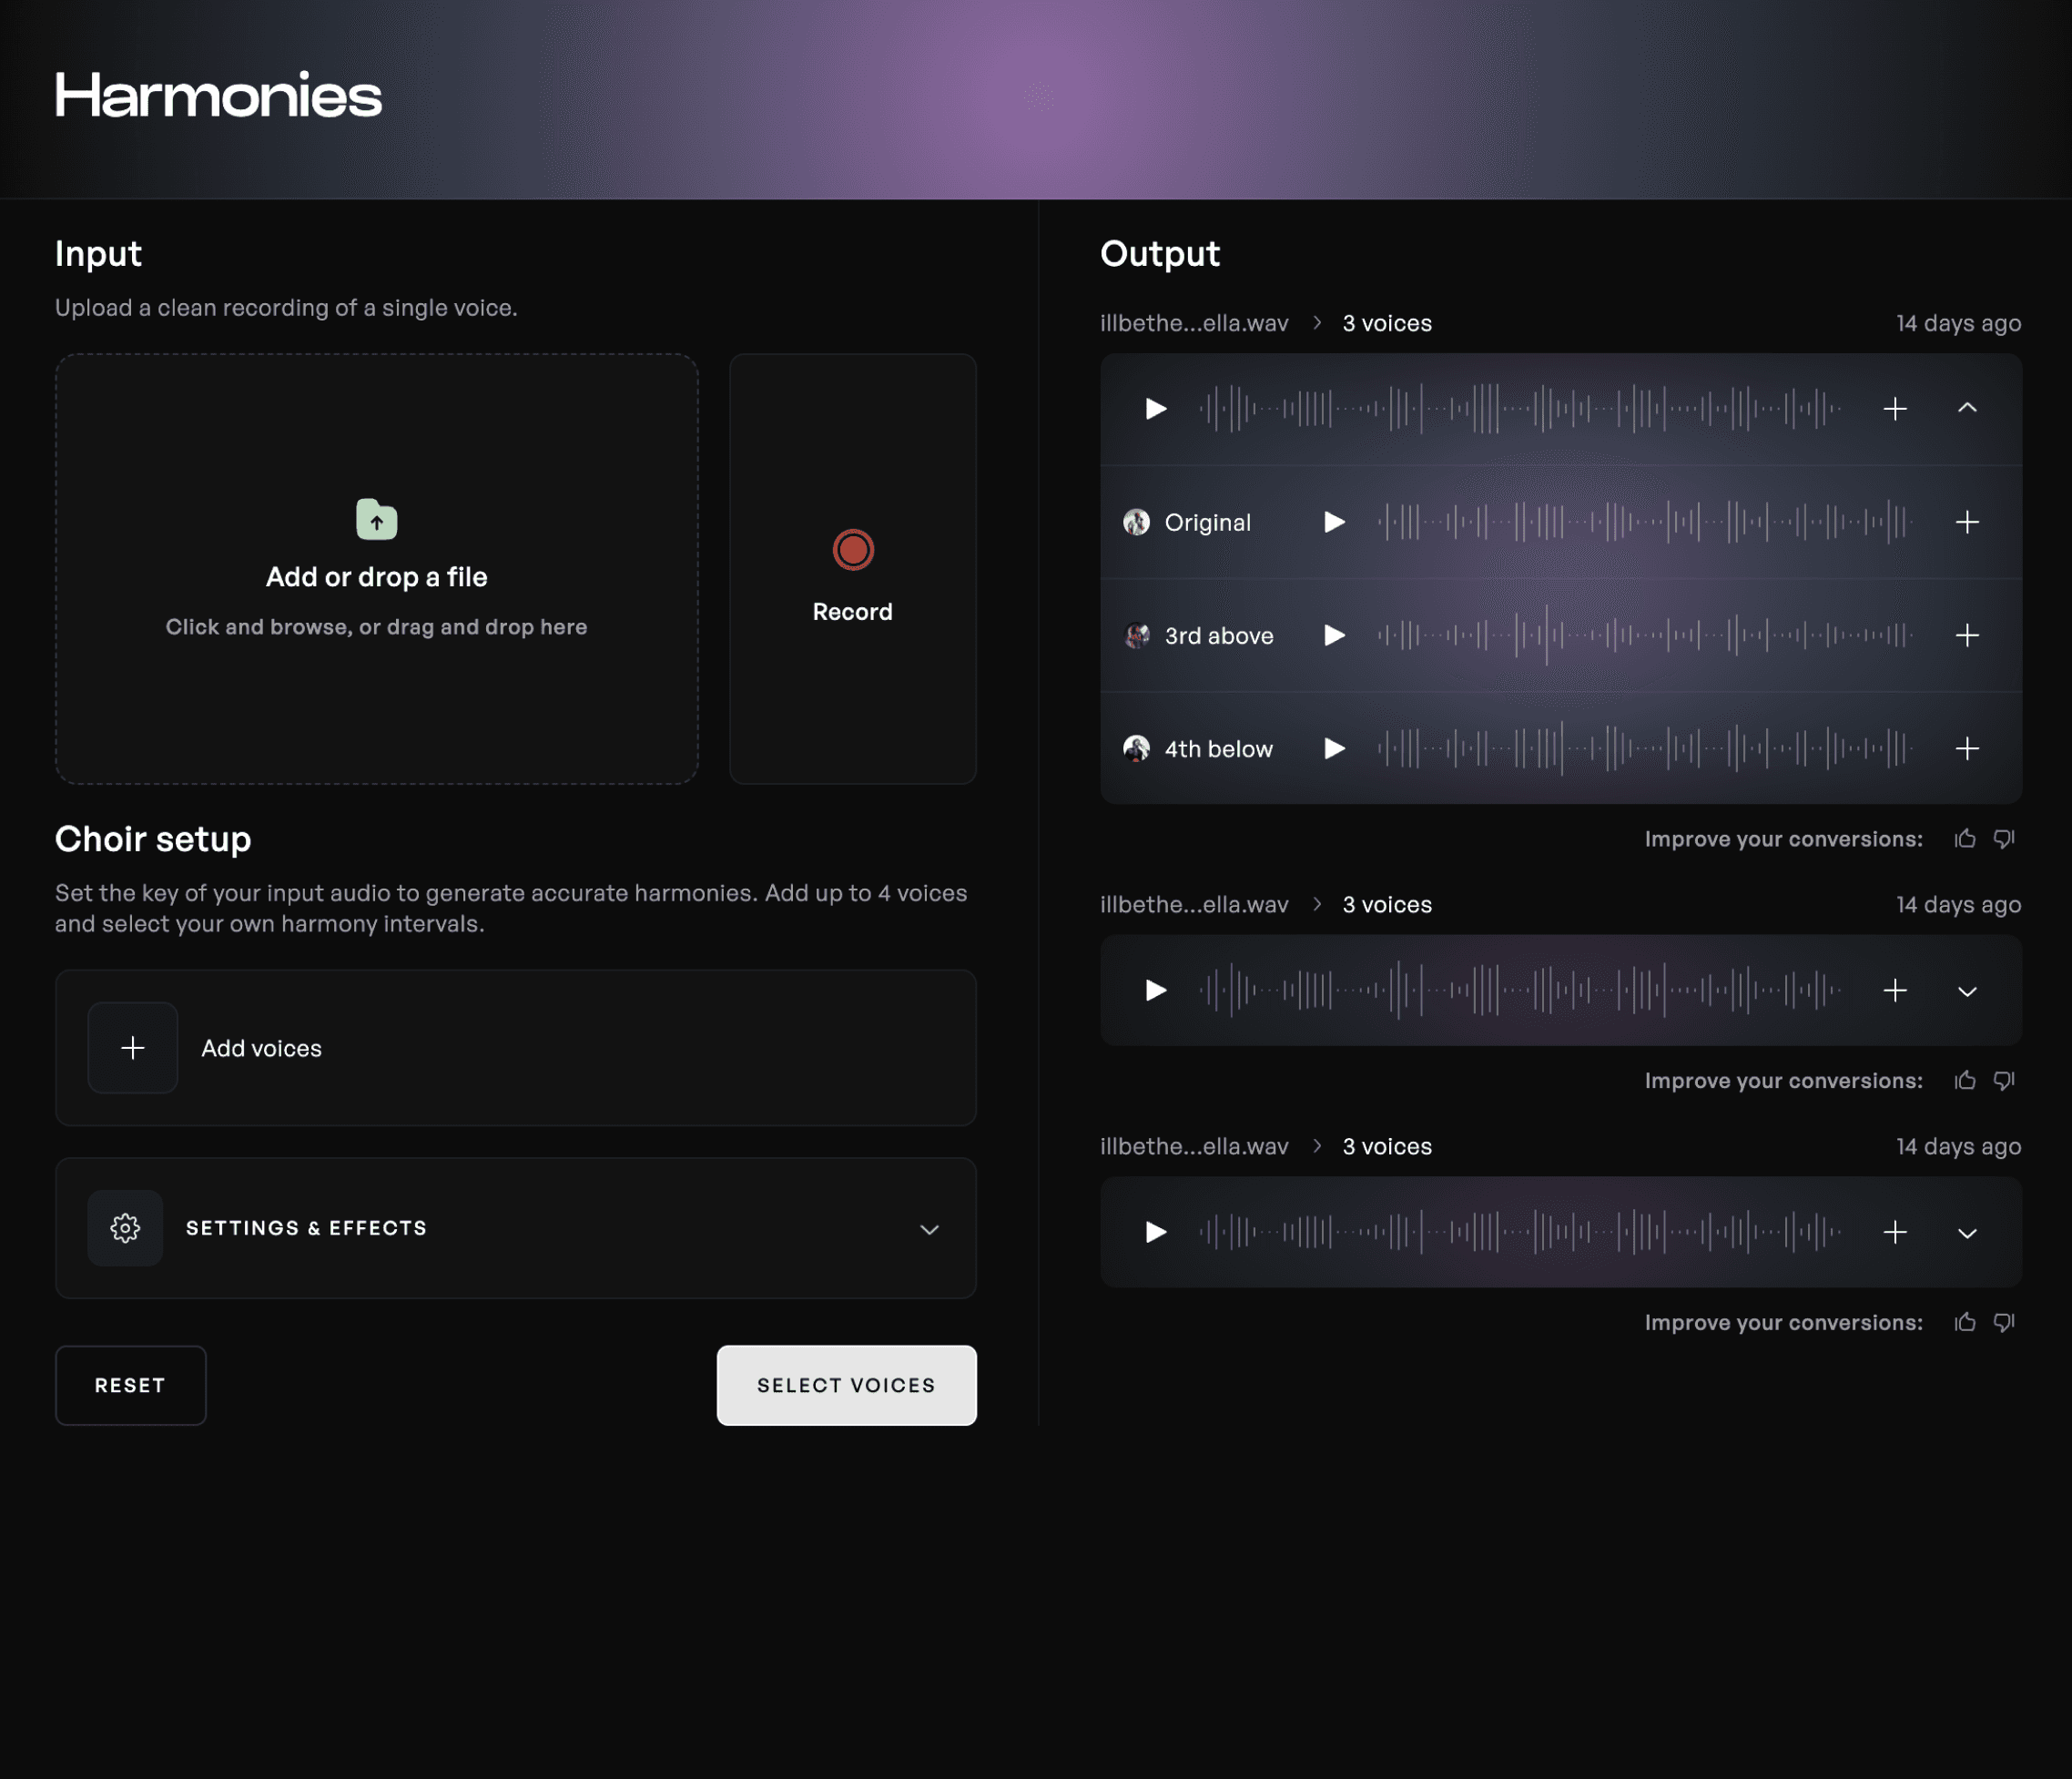The image size is (2072, 1779).
Task: Click the settings gear icon
Action: click(x=125, y=1228)
